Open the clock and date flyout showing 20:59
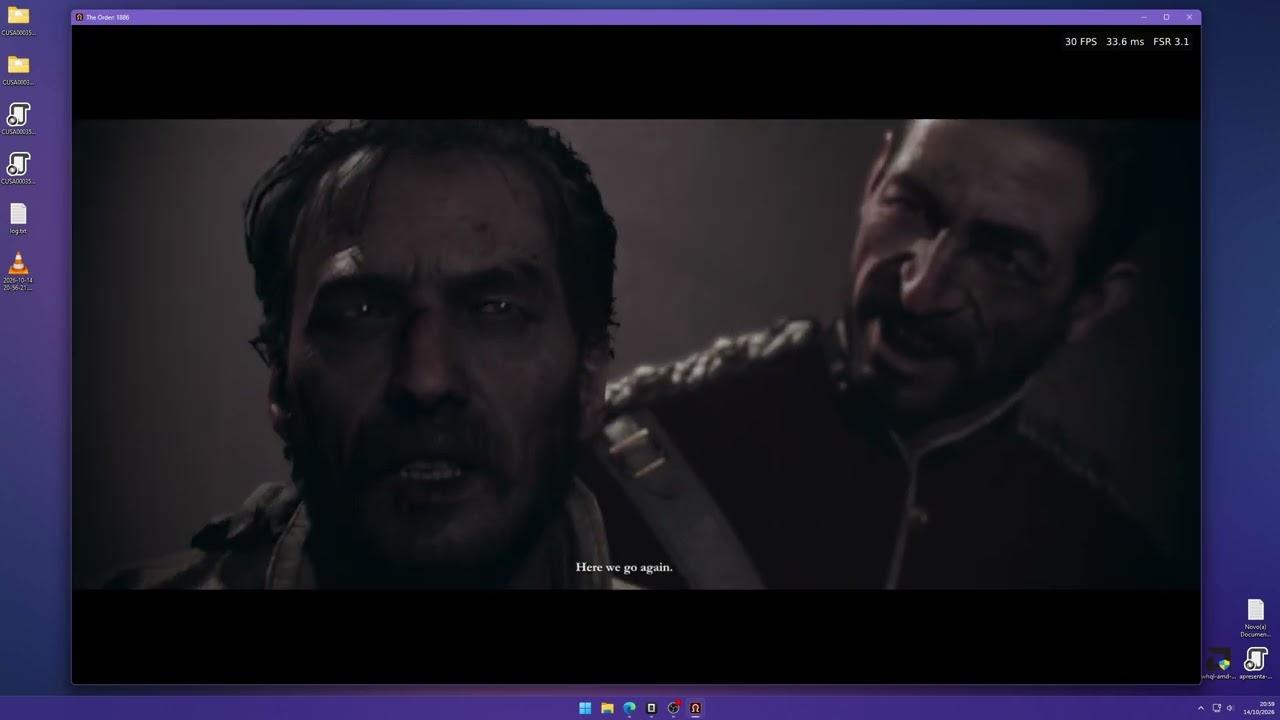The height and width of the screenshot is (720, 1280). [1259, 708]
